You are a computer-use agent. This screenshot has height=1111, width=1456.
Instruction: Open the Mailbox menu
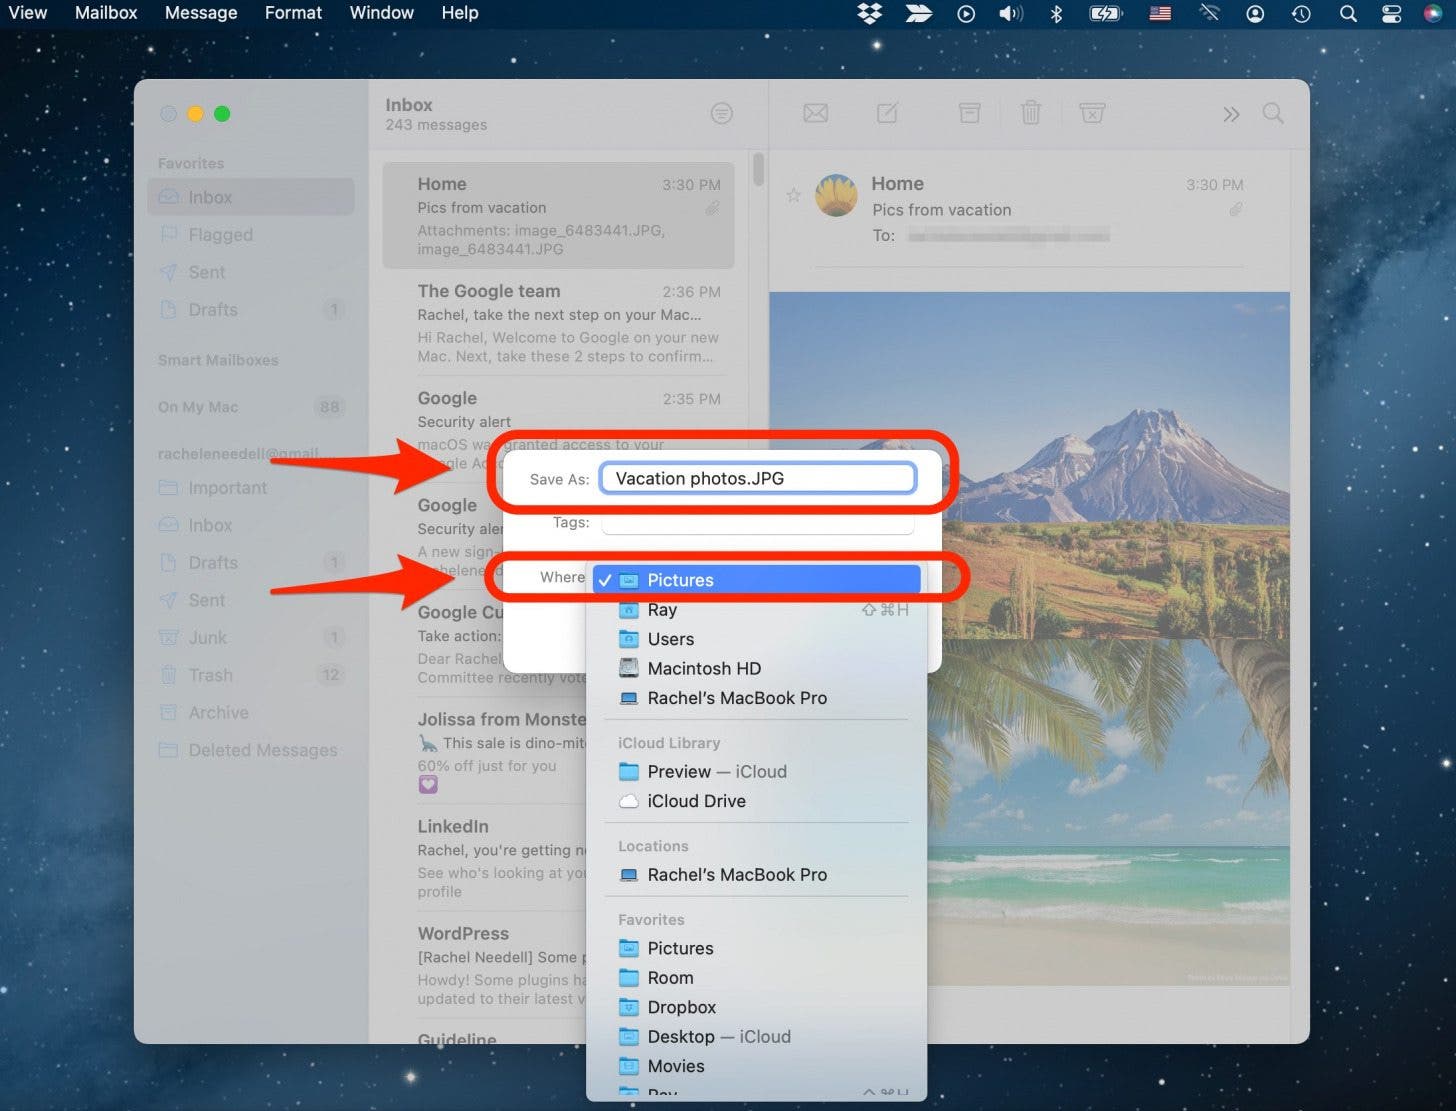coord(106,13)
